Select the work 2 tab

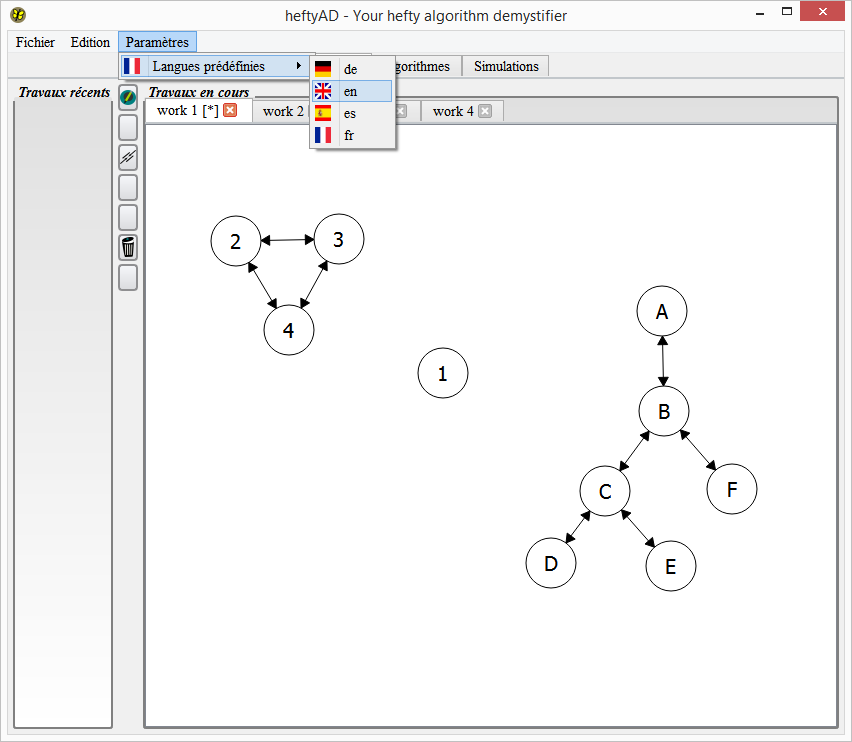tap(283, 111)
